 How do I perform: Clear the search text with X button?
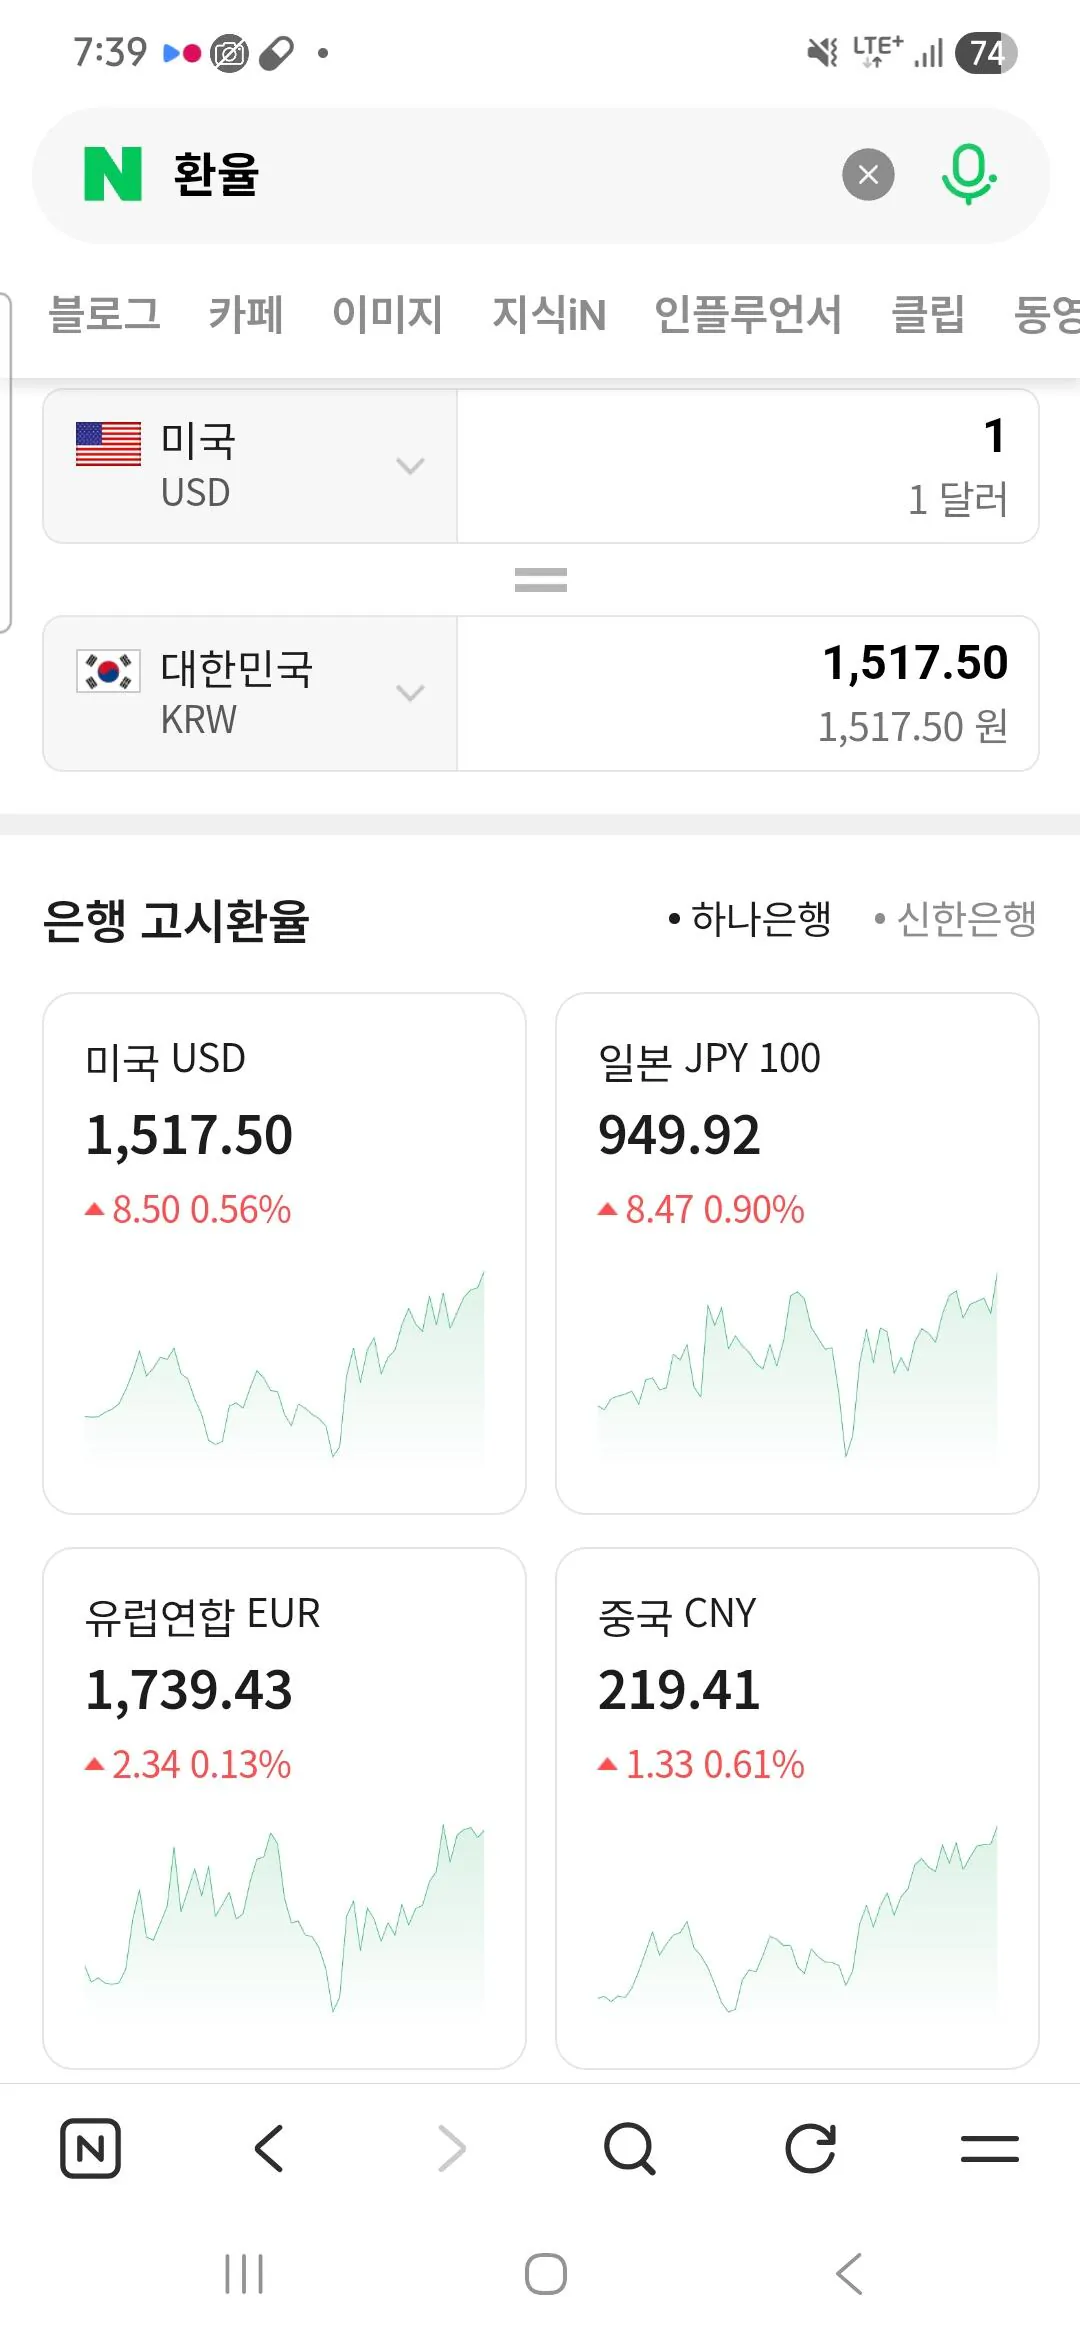(868, 175)
